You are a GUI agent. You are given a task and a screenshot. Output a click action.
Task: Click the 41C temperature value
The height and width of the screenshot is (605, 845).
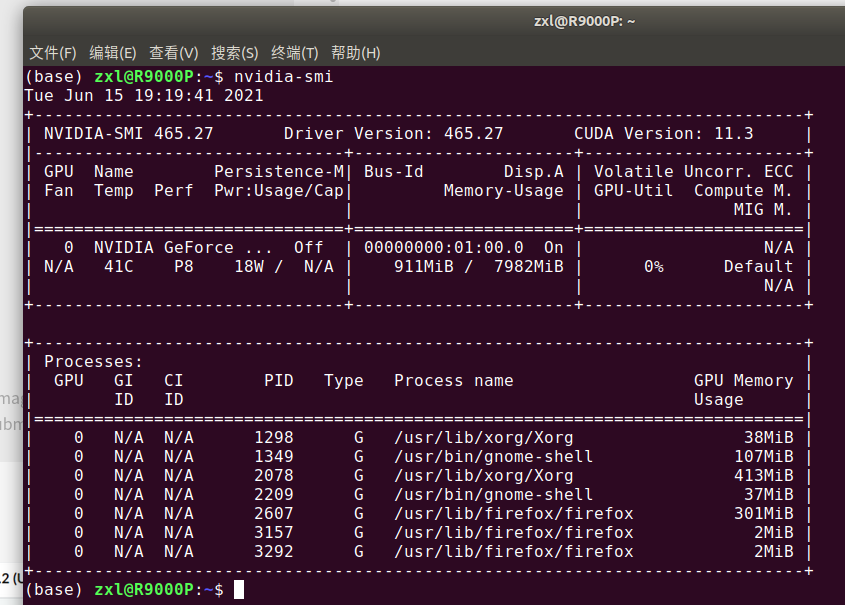[x=119, y=266]
